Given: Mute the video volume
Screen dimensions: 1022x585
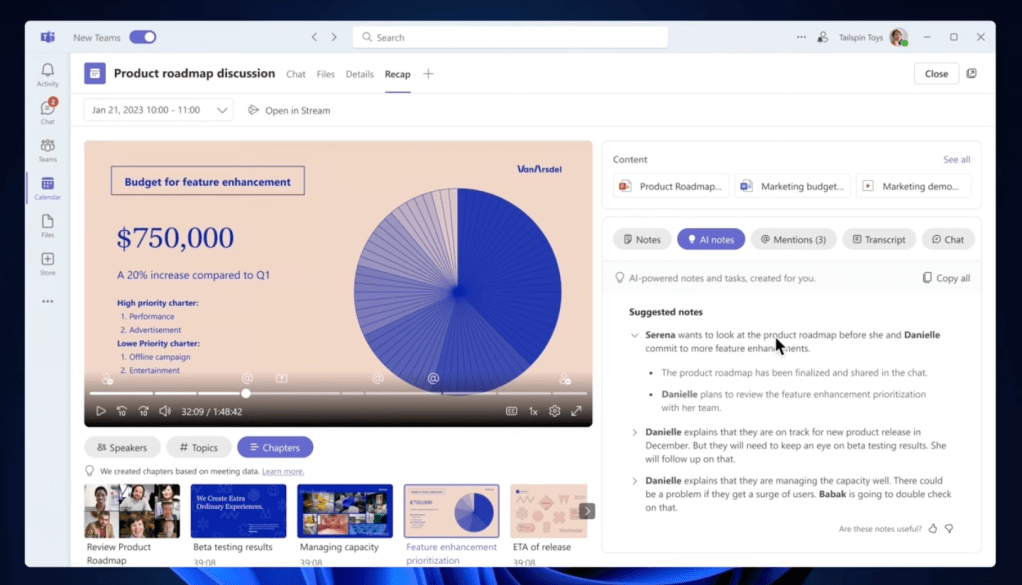Looking at the screenshot, I should tap(165, 411).
